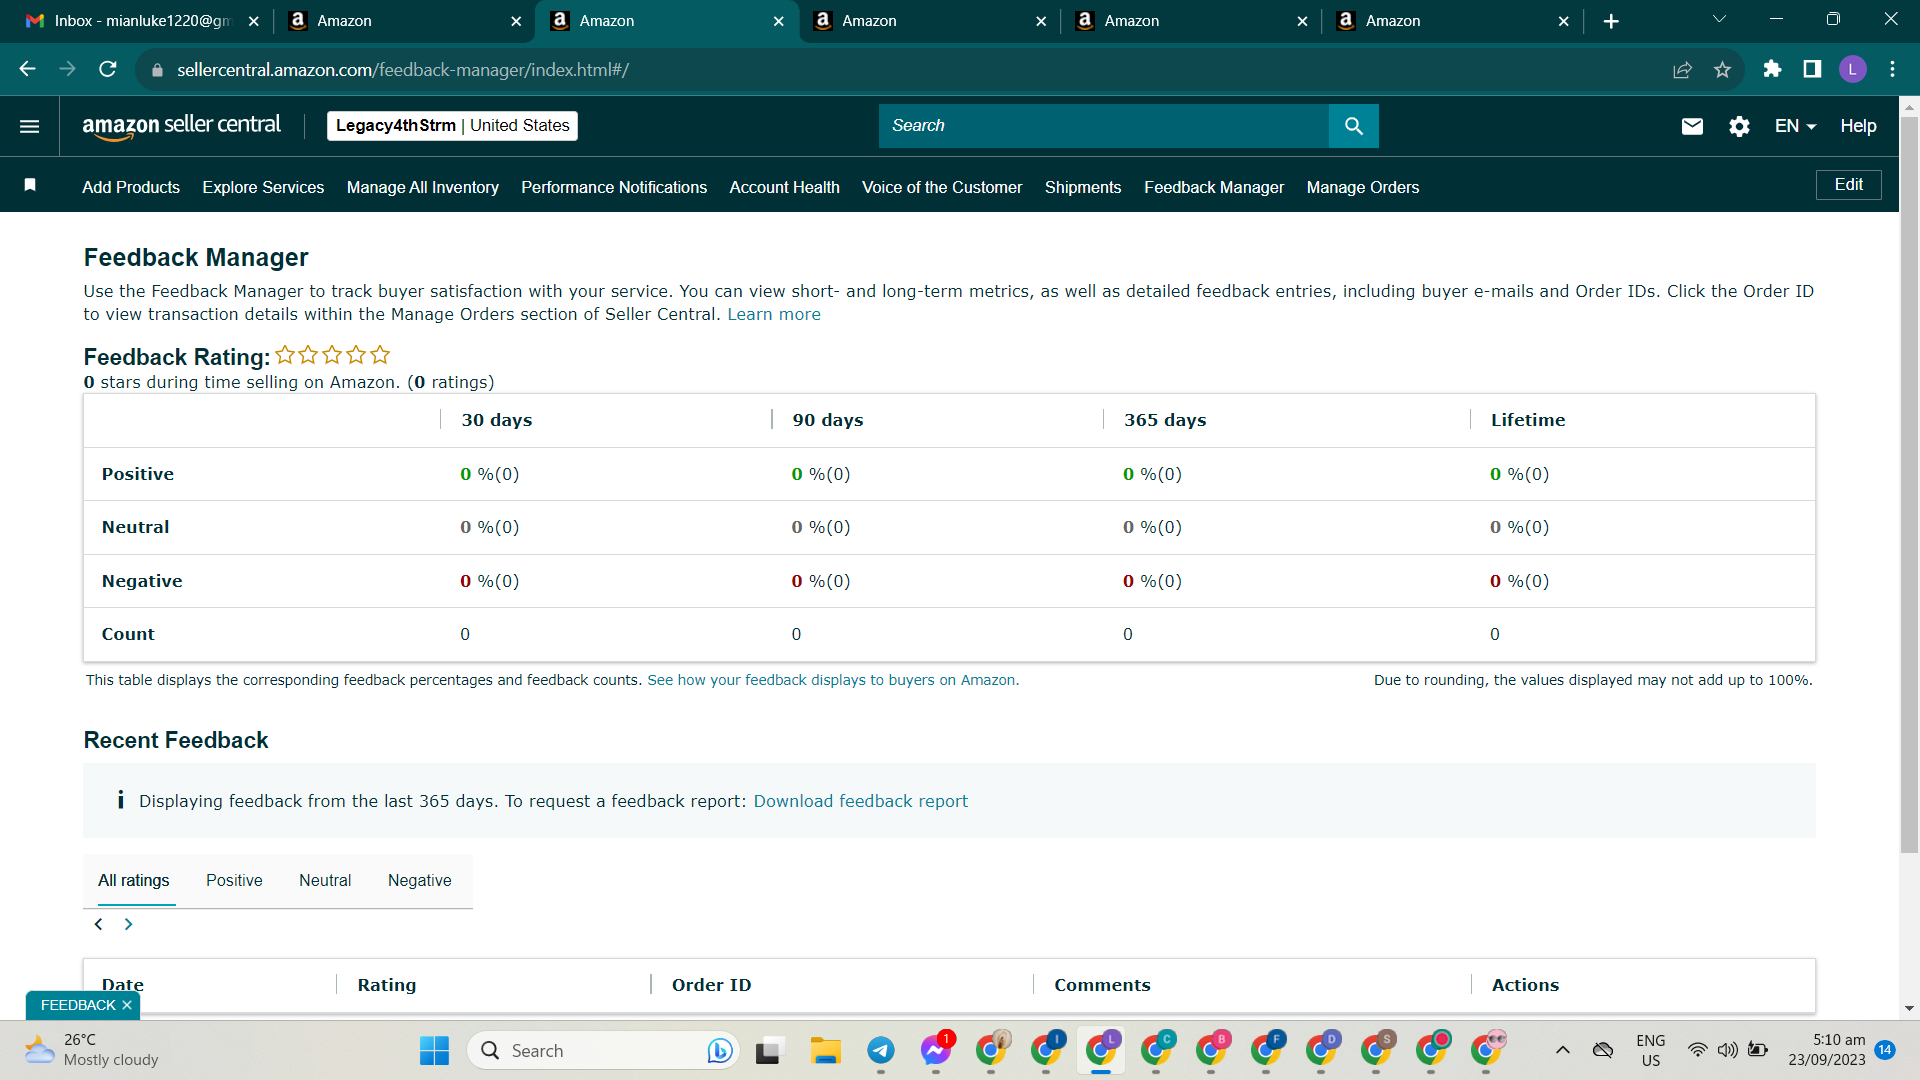Open the Legacy4thStrm account switcher
Viewport: 1920px width, 1080px height.
pyautogui.click(x=452, y=126)
